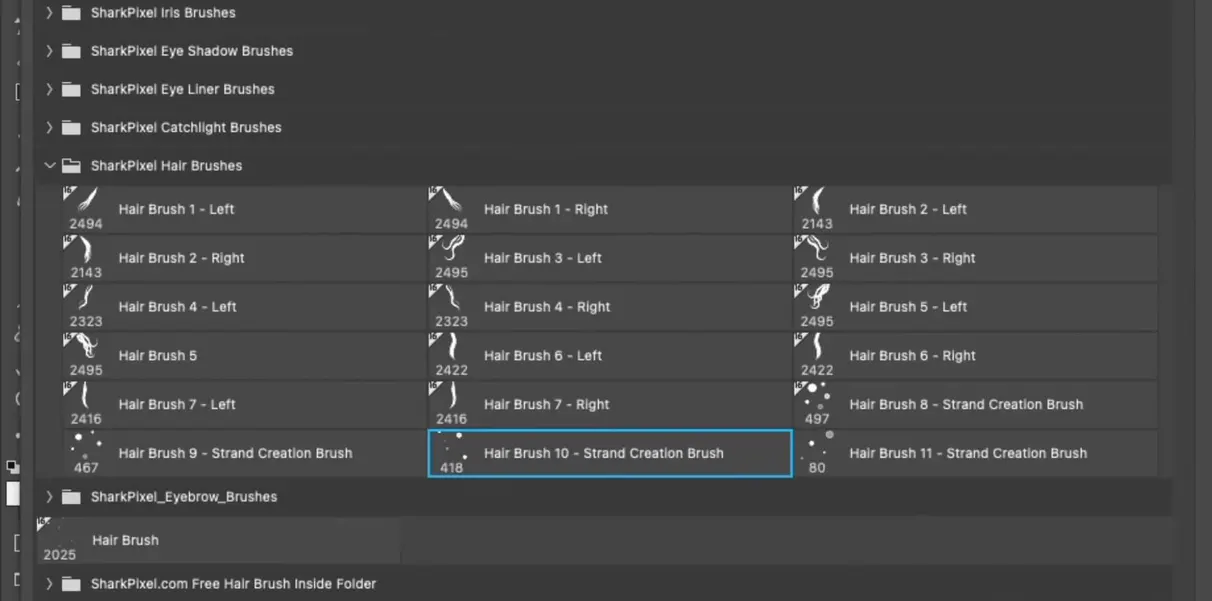This screenshot has height=601, width=1212.
Task: Click the "Hair Brush 10 - Strand Creation Brush" label
Action: pos(604,454)
